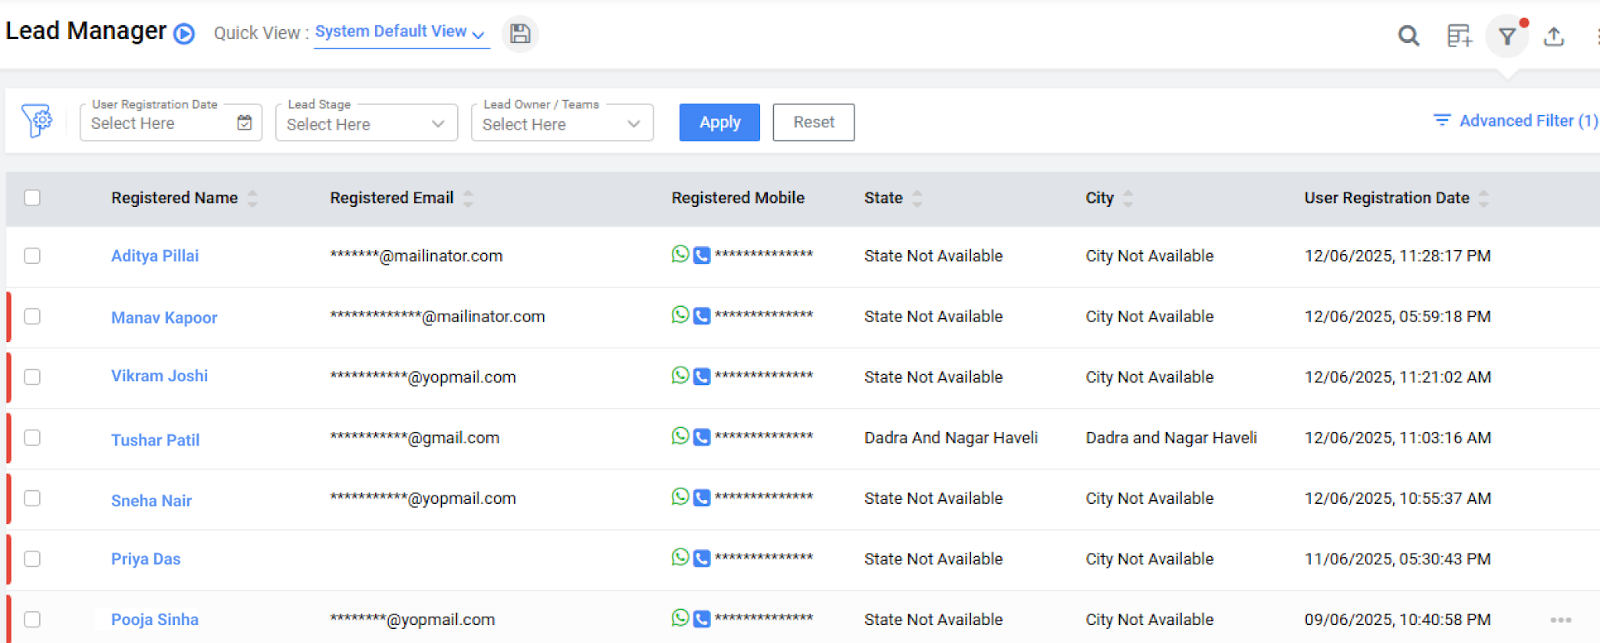Check the Sneha Nair row checkbox

point(32,499)
